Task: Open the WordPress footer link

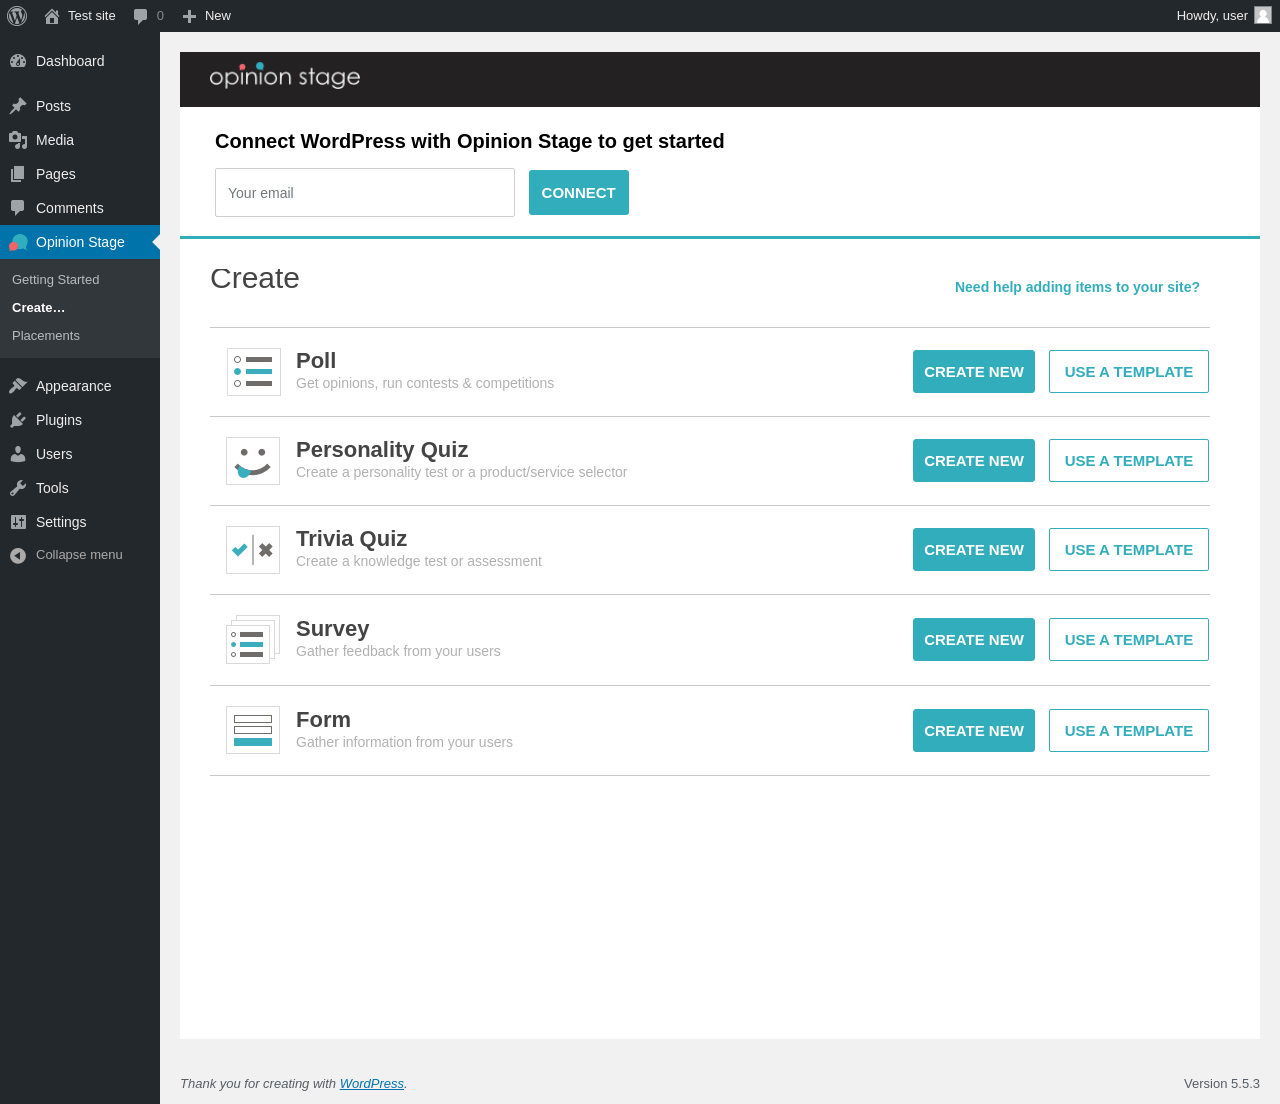Action: [x=372, y=1084]
